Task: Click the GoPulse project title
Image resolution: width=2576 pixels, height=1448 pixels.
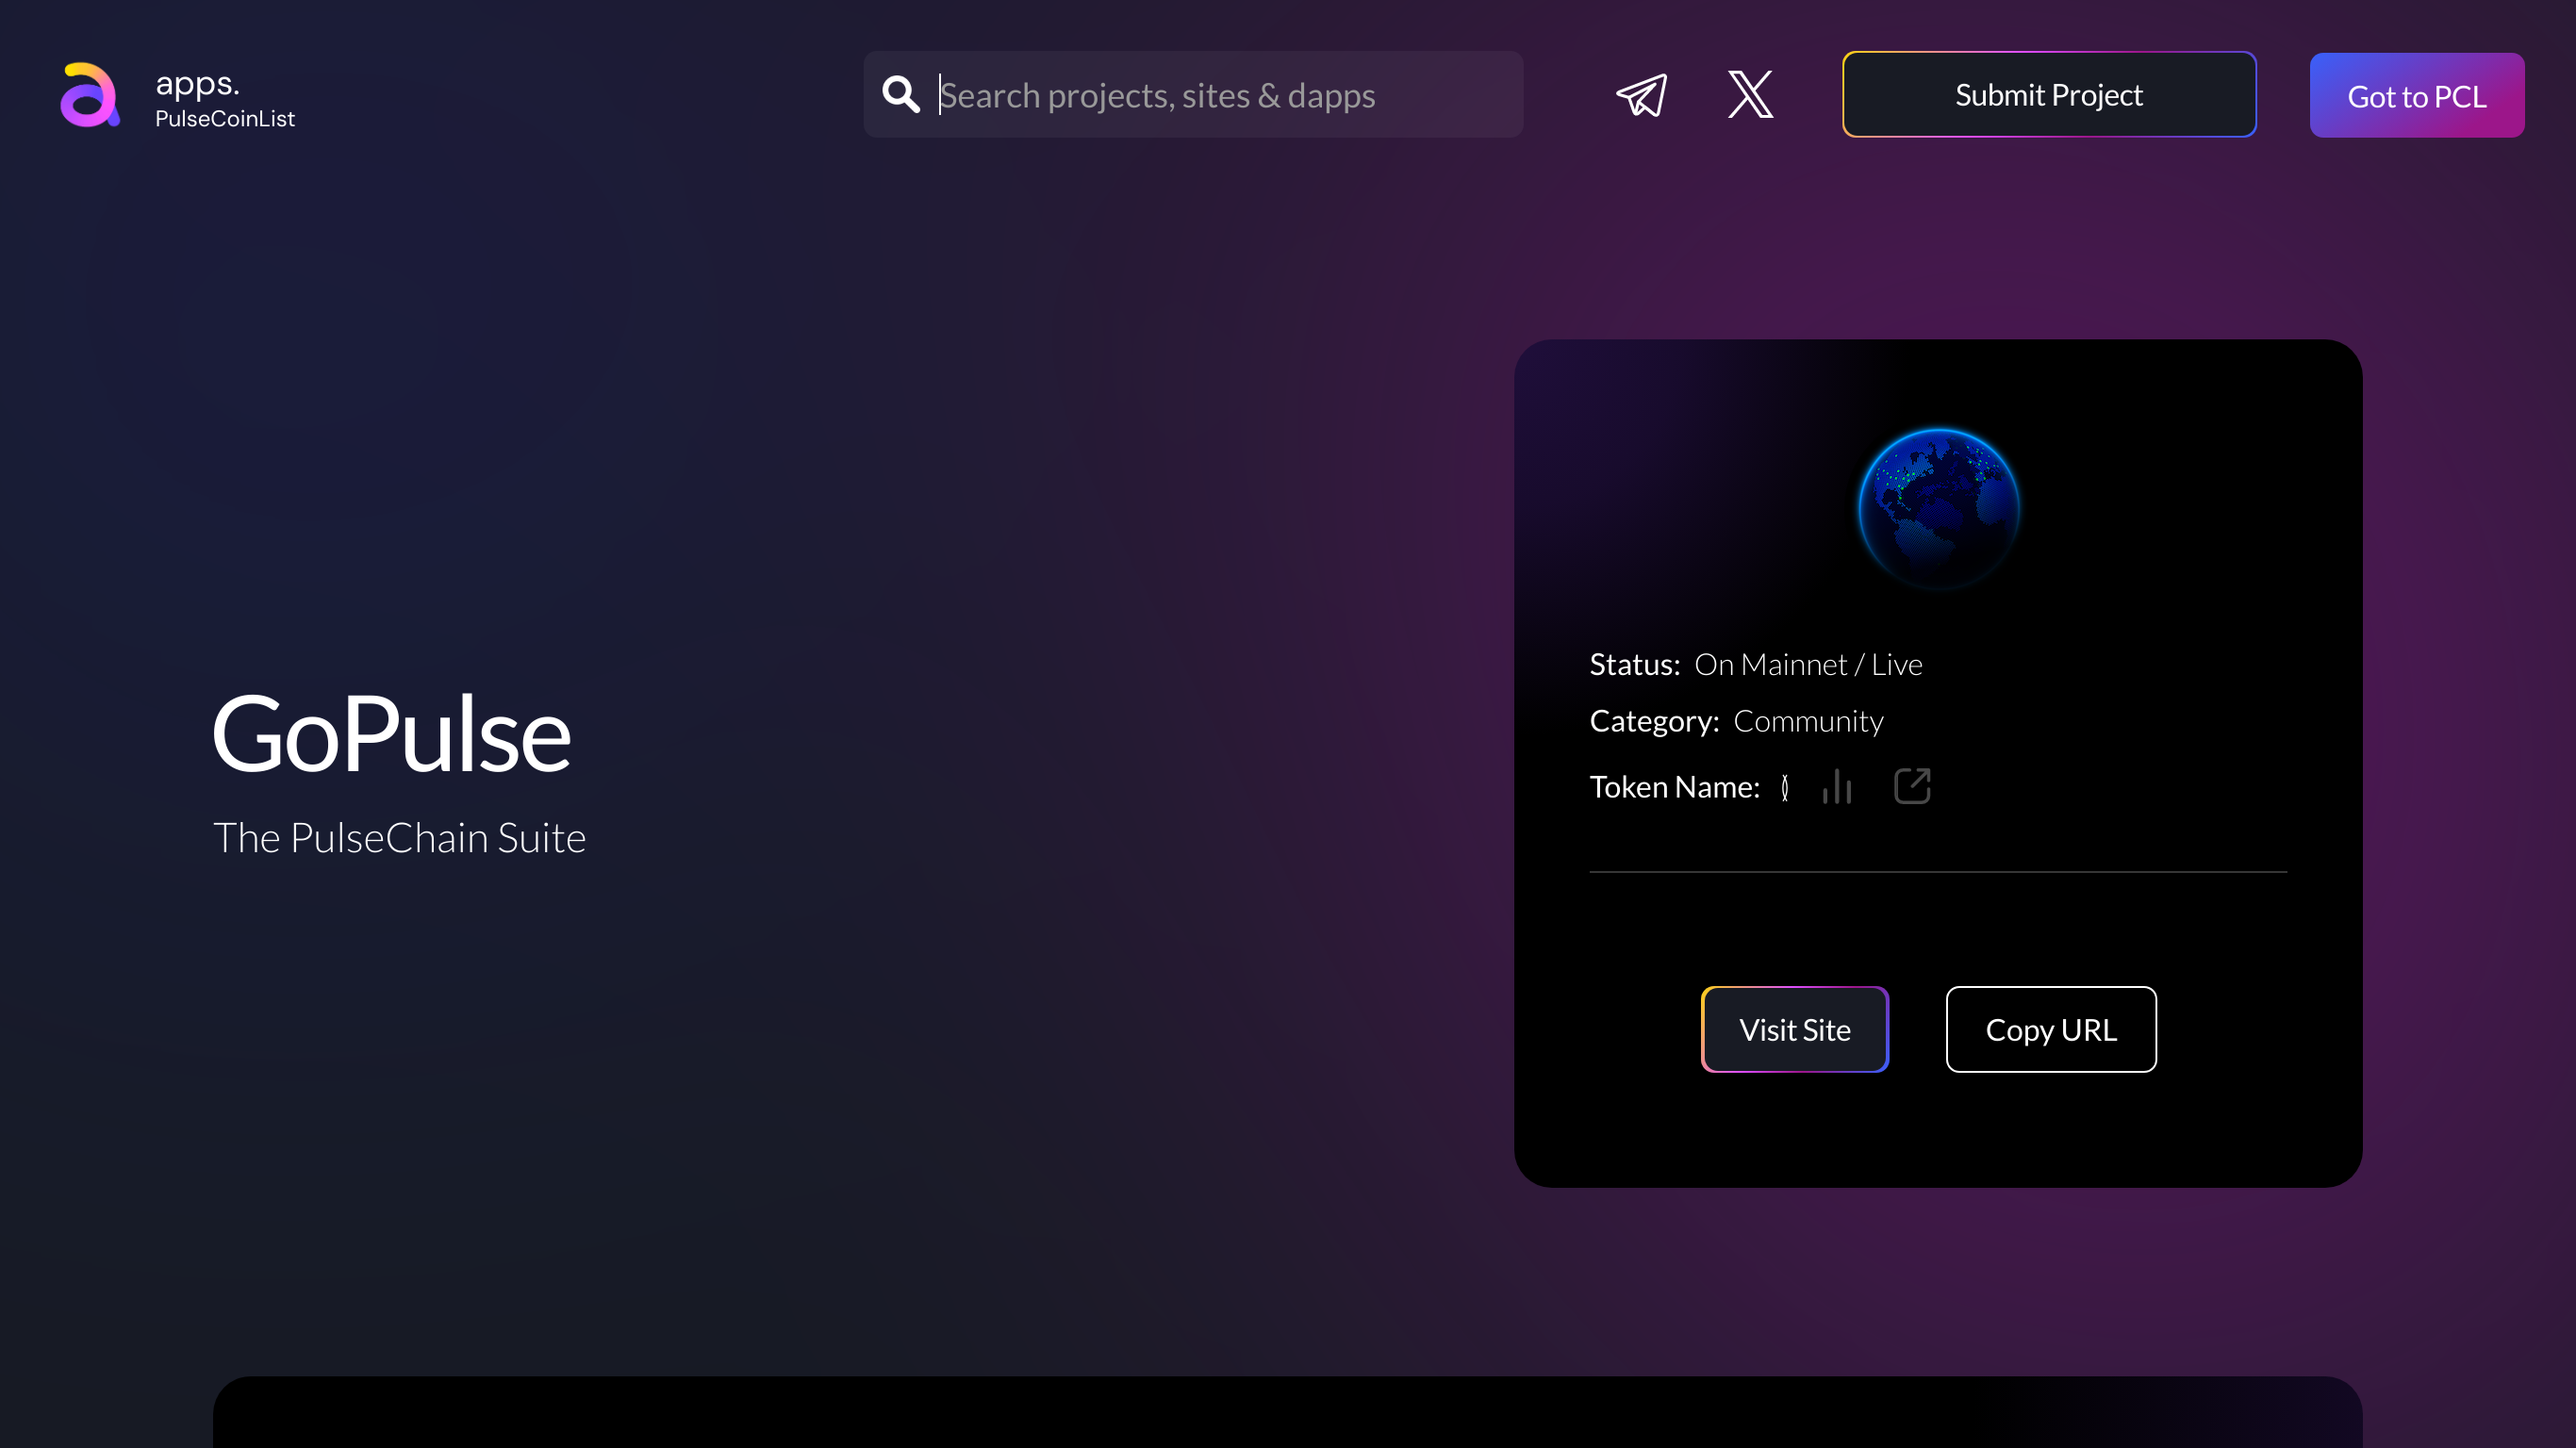Action: coord(392,733)
